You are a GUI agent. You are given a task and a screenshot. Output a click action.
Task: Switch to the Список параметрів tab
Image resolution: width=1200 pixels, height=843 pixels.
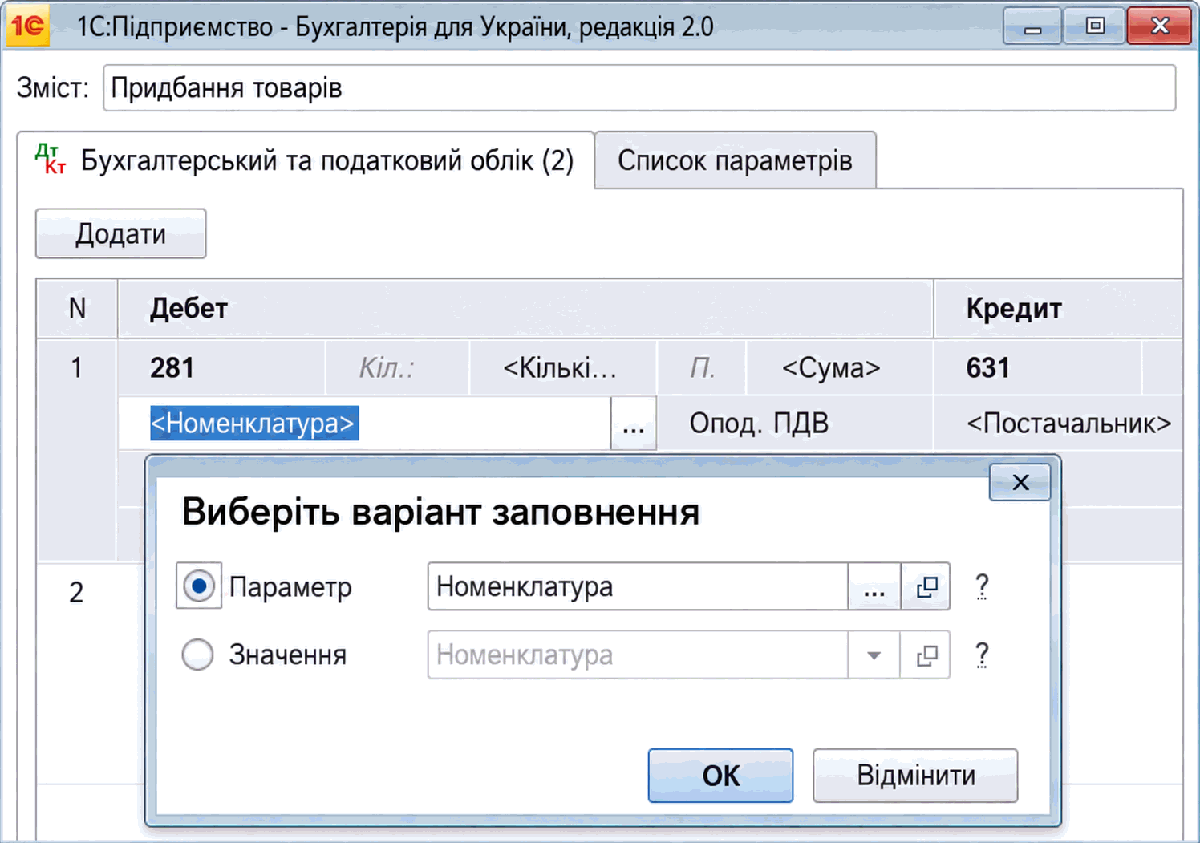(x=735, y=160)
